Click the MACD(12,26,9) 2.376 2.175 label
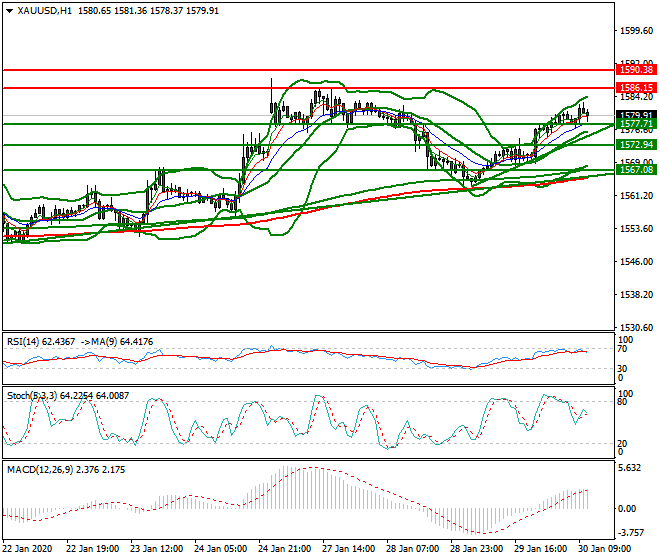This screenshot has width=660, height=560. click(x=66, y=470)
